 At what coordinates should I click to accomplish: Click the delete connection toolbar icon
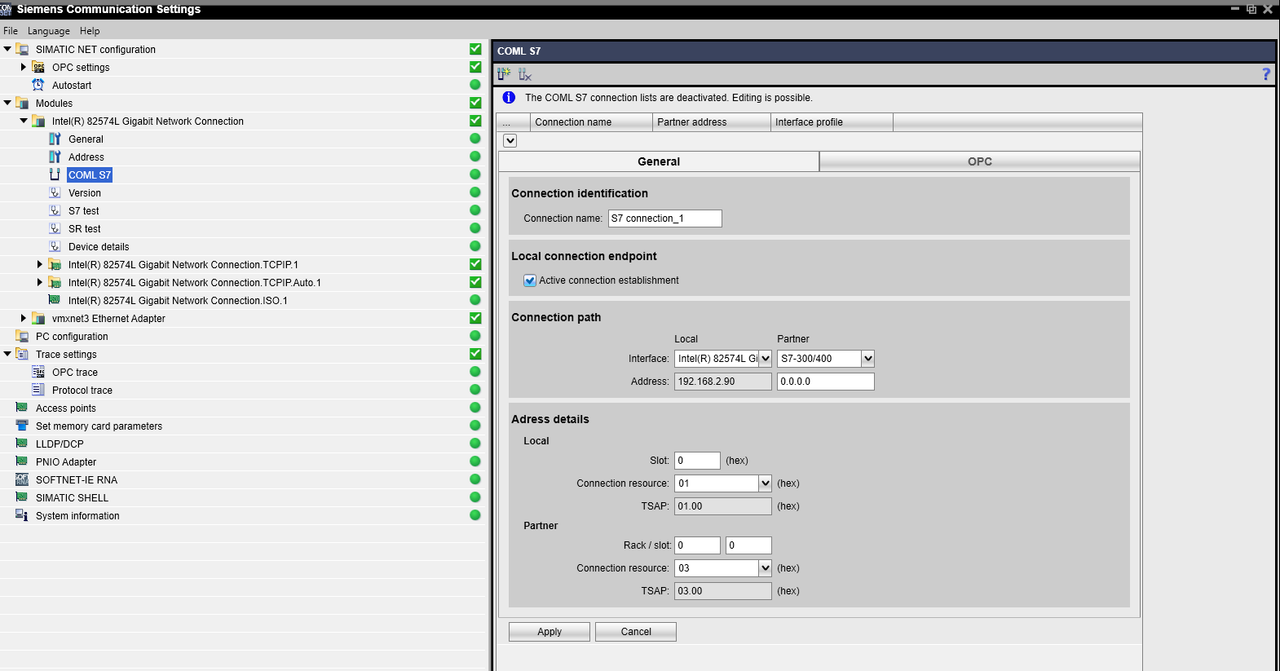(x=525, y=74)
